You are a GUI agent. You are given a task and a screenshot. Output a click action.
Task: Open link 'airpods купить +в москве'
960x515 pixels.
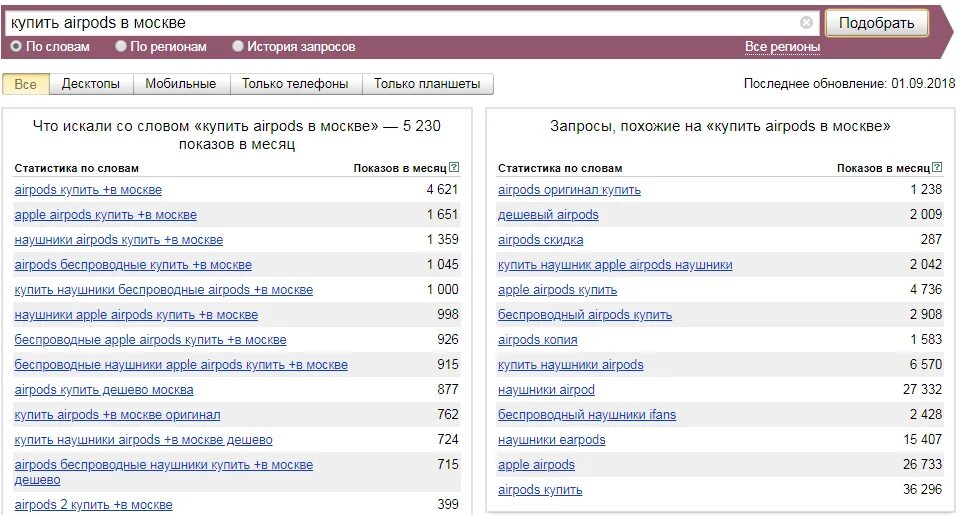pyautogui.click(x=88, y=190)
